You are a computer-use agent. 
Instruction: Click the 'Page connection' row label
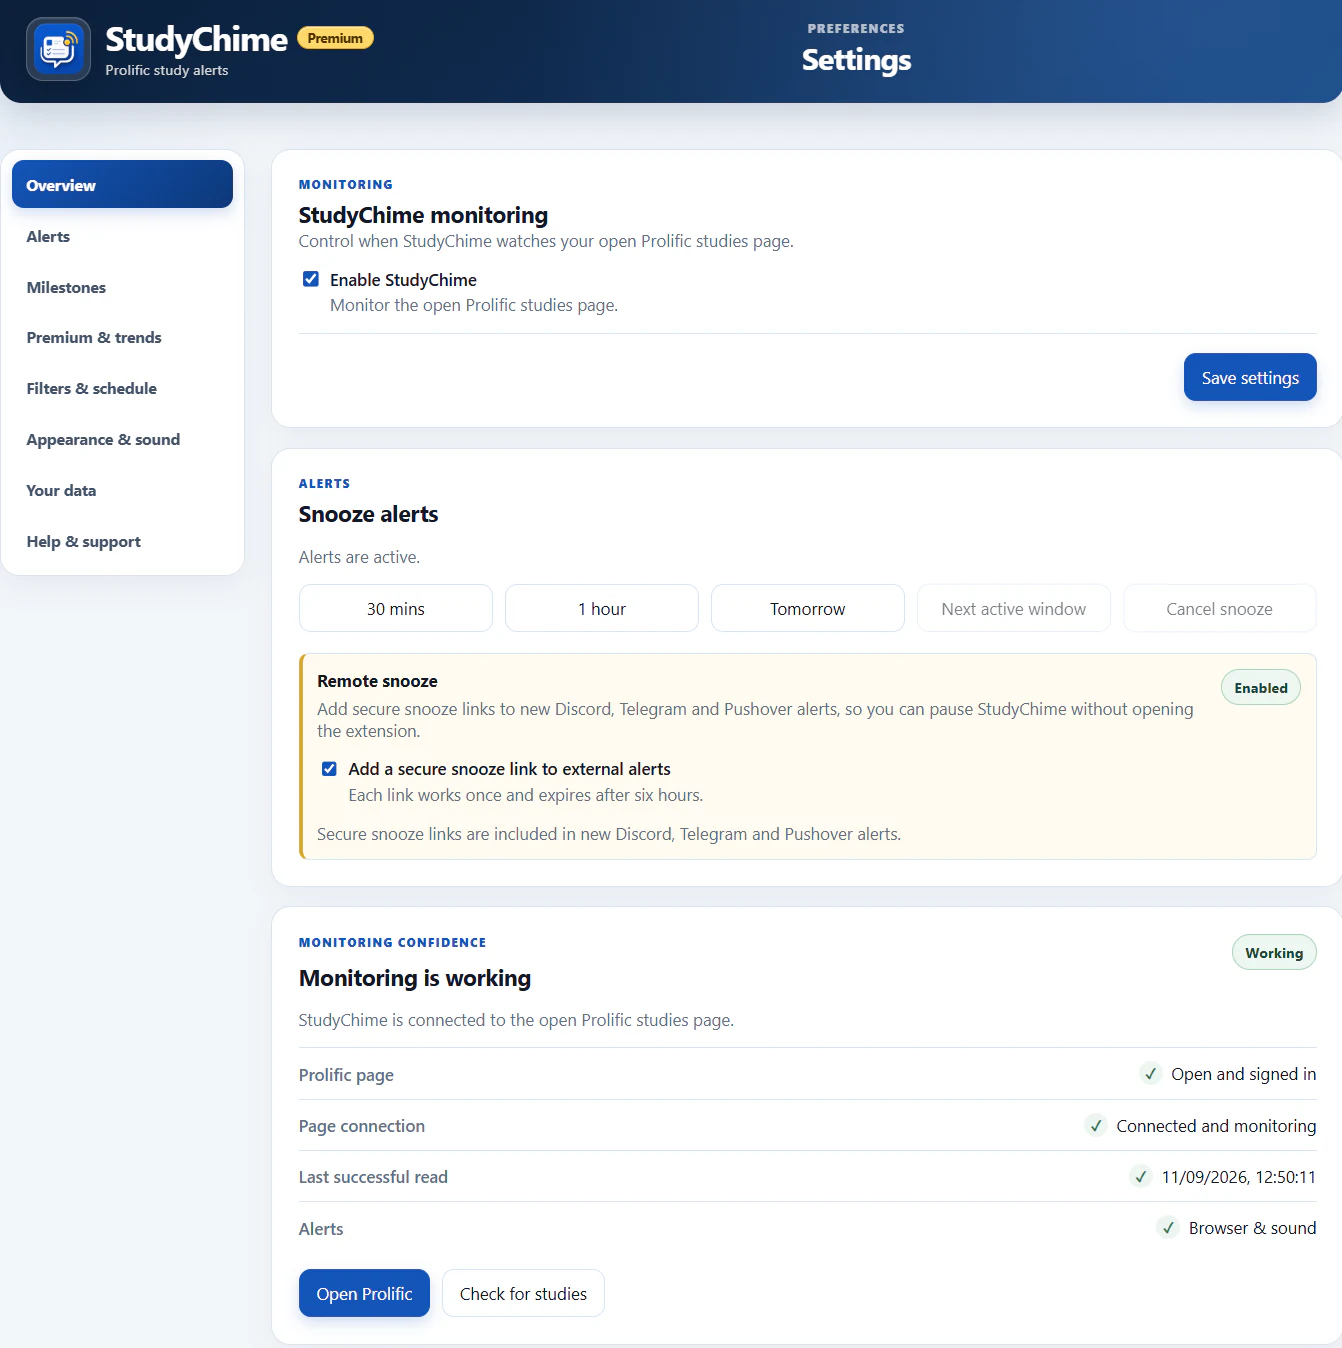pos(362,1126)
